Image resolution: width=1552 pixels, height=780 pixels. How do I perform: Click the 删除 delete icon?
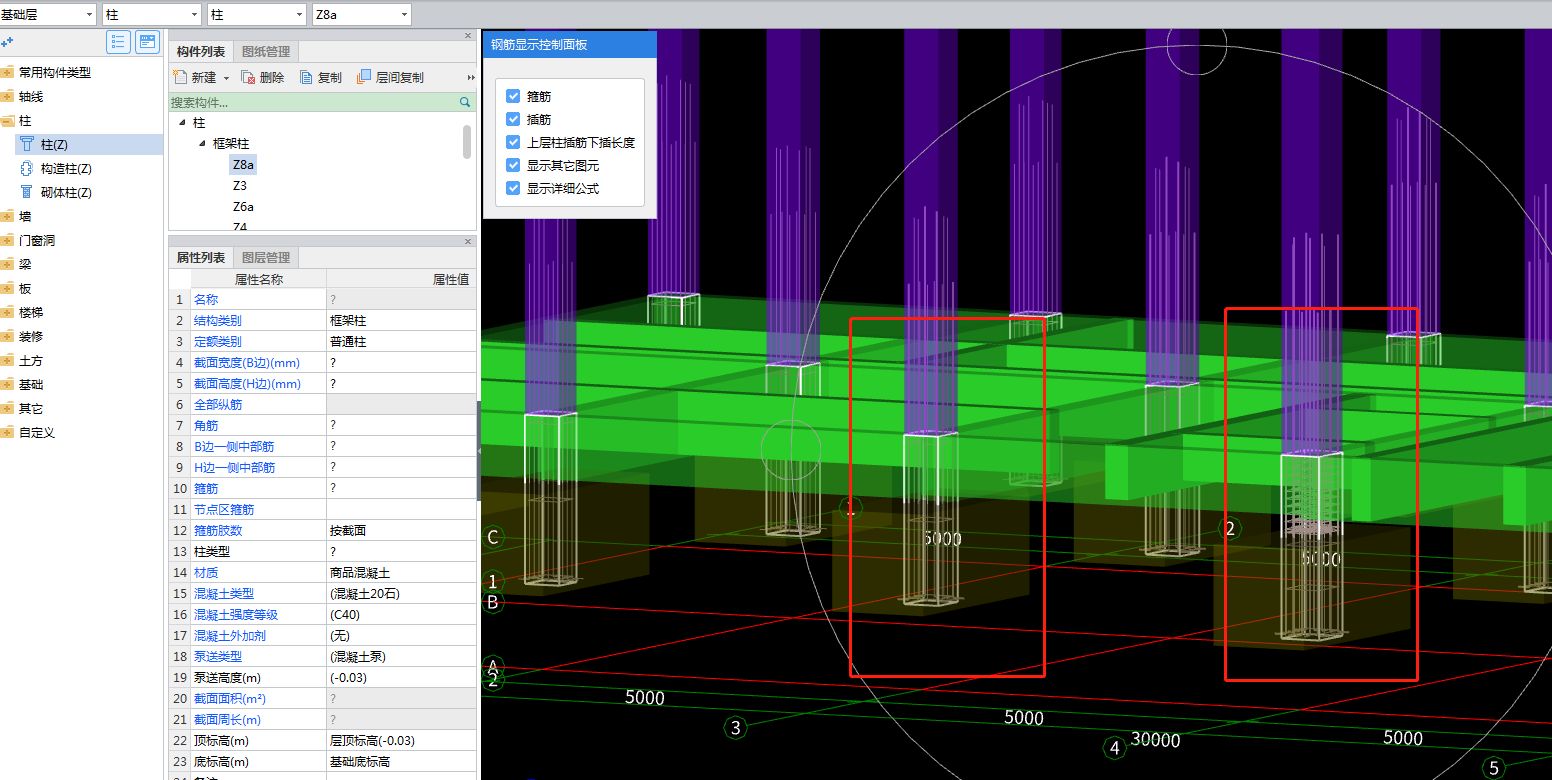249,77
